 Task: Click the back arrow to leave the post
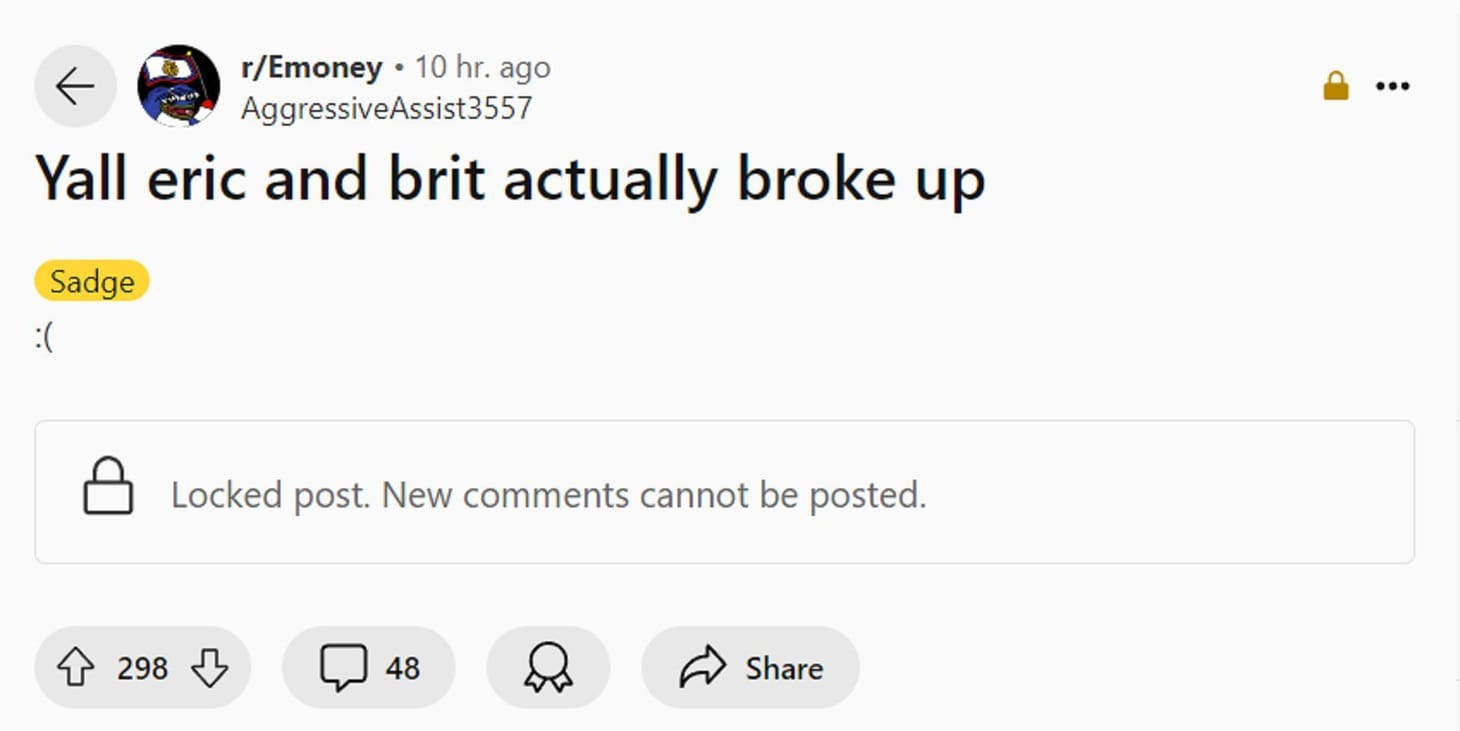(x=75, y=85)
